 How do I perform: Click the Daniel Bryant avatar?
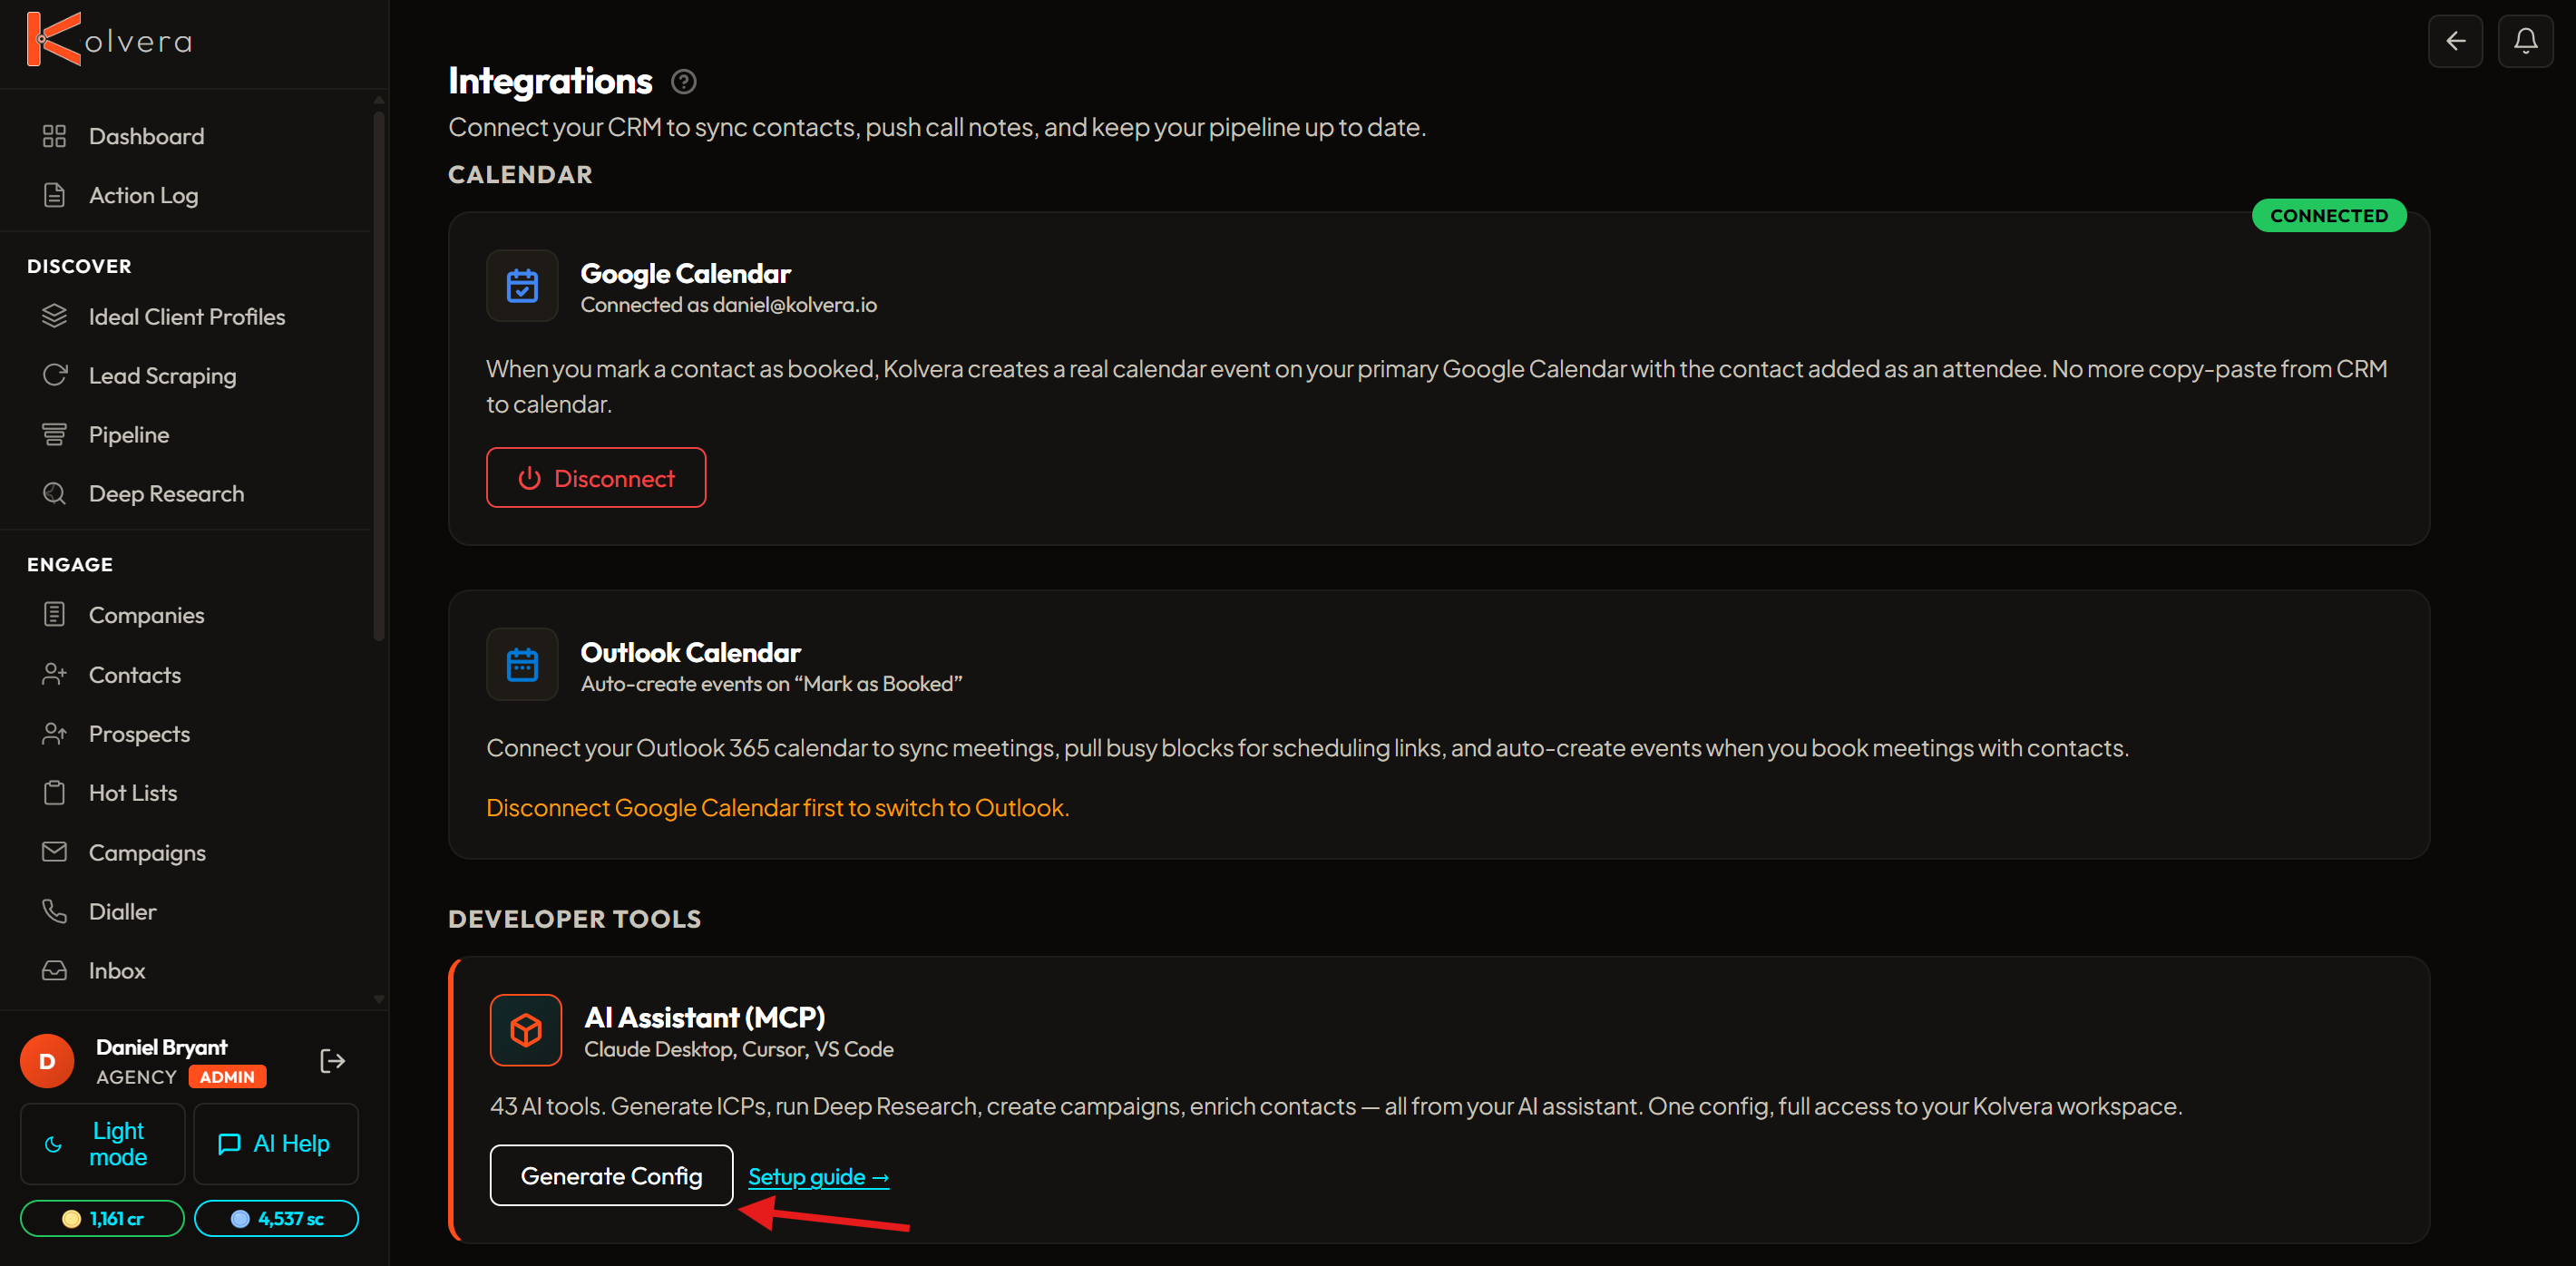tap(47, 1061)
